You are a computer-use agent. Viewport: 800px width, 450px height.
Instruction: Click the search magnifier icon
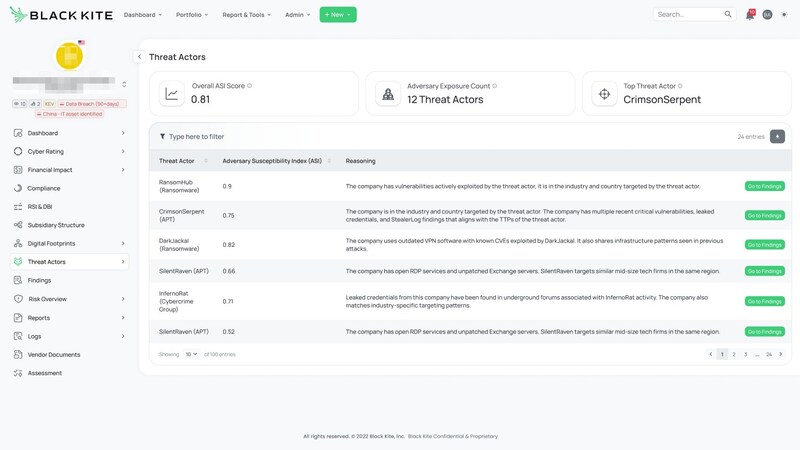coord(728,14)
